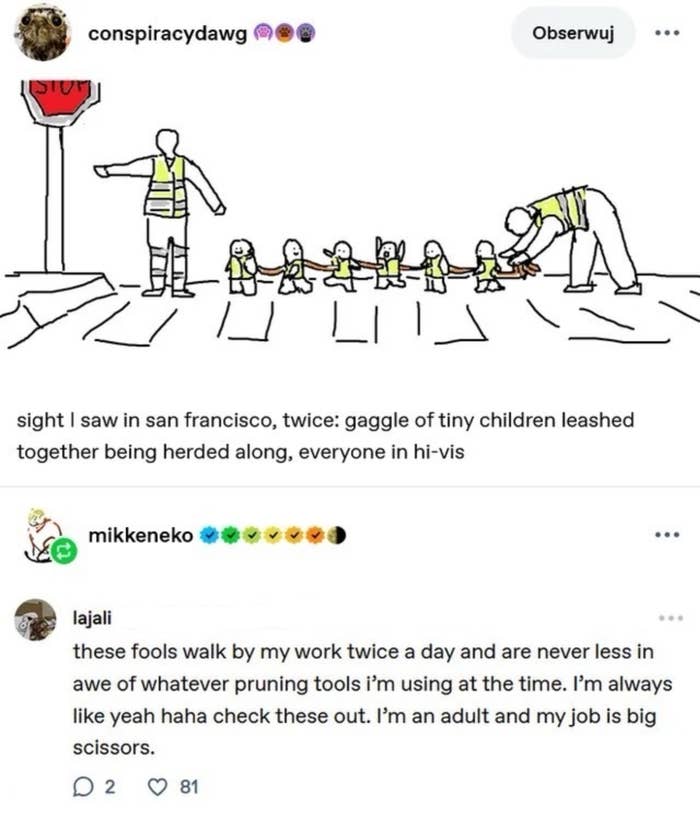Screen dimensions: 700x814
Task: Click the blue checkmark badge beside mikkeneko
Action: (x=208, y=536)
